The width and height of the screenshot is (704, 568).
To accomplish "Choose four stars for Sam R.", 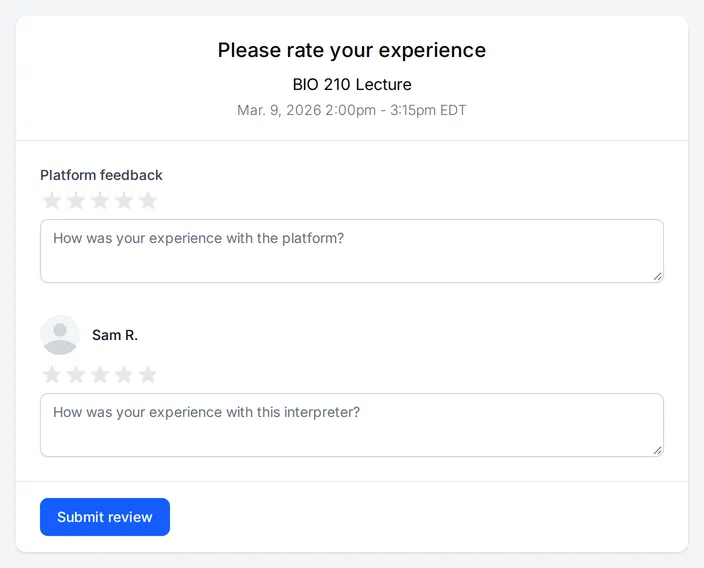I will click(x=124, y=374).
